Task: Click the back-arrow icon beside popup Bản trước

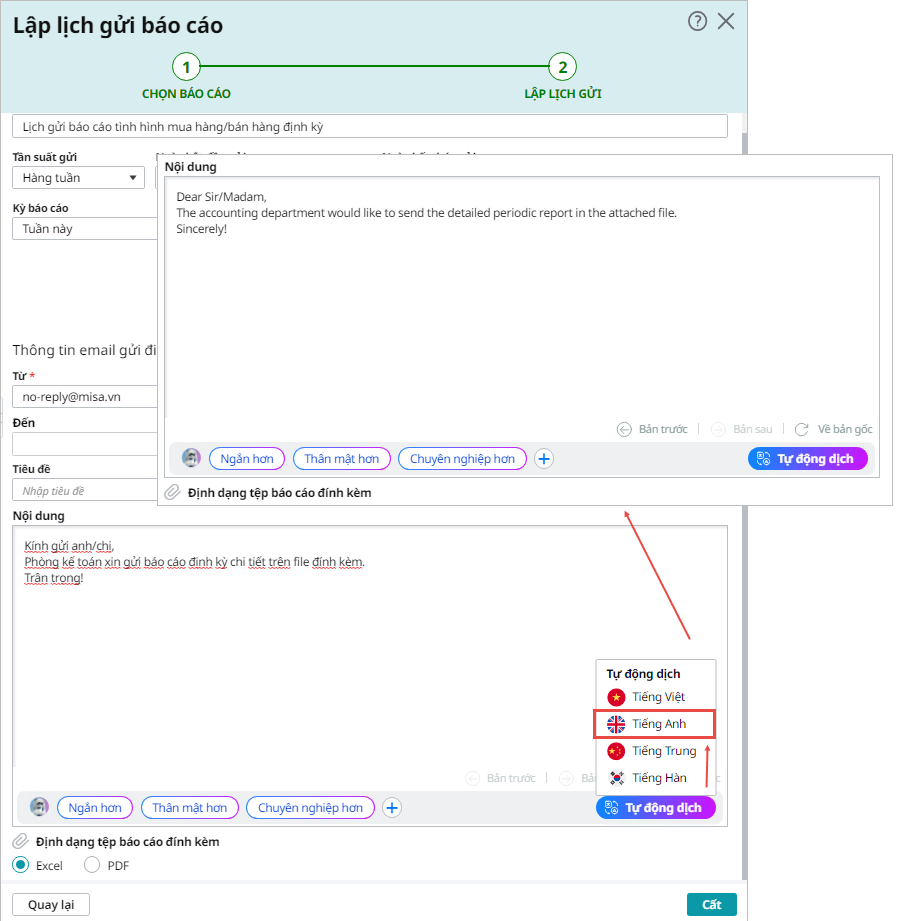Action: 624,429
